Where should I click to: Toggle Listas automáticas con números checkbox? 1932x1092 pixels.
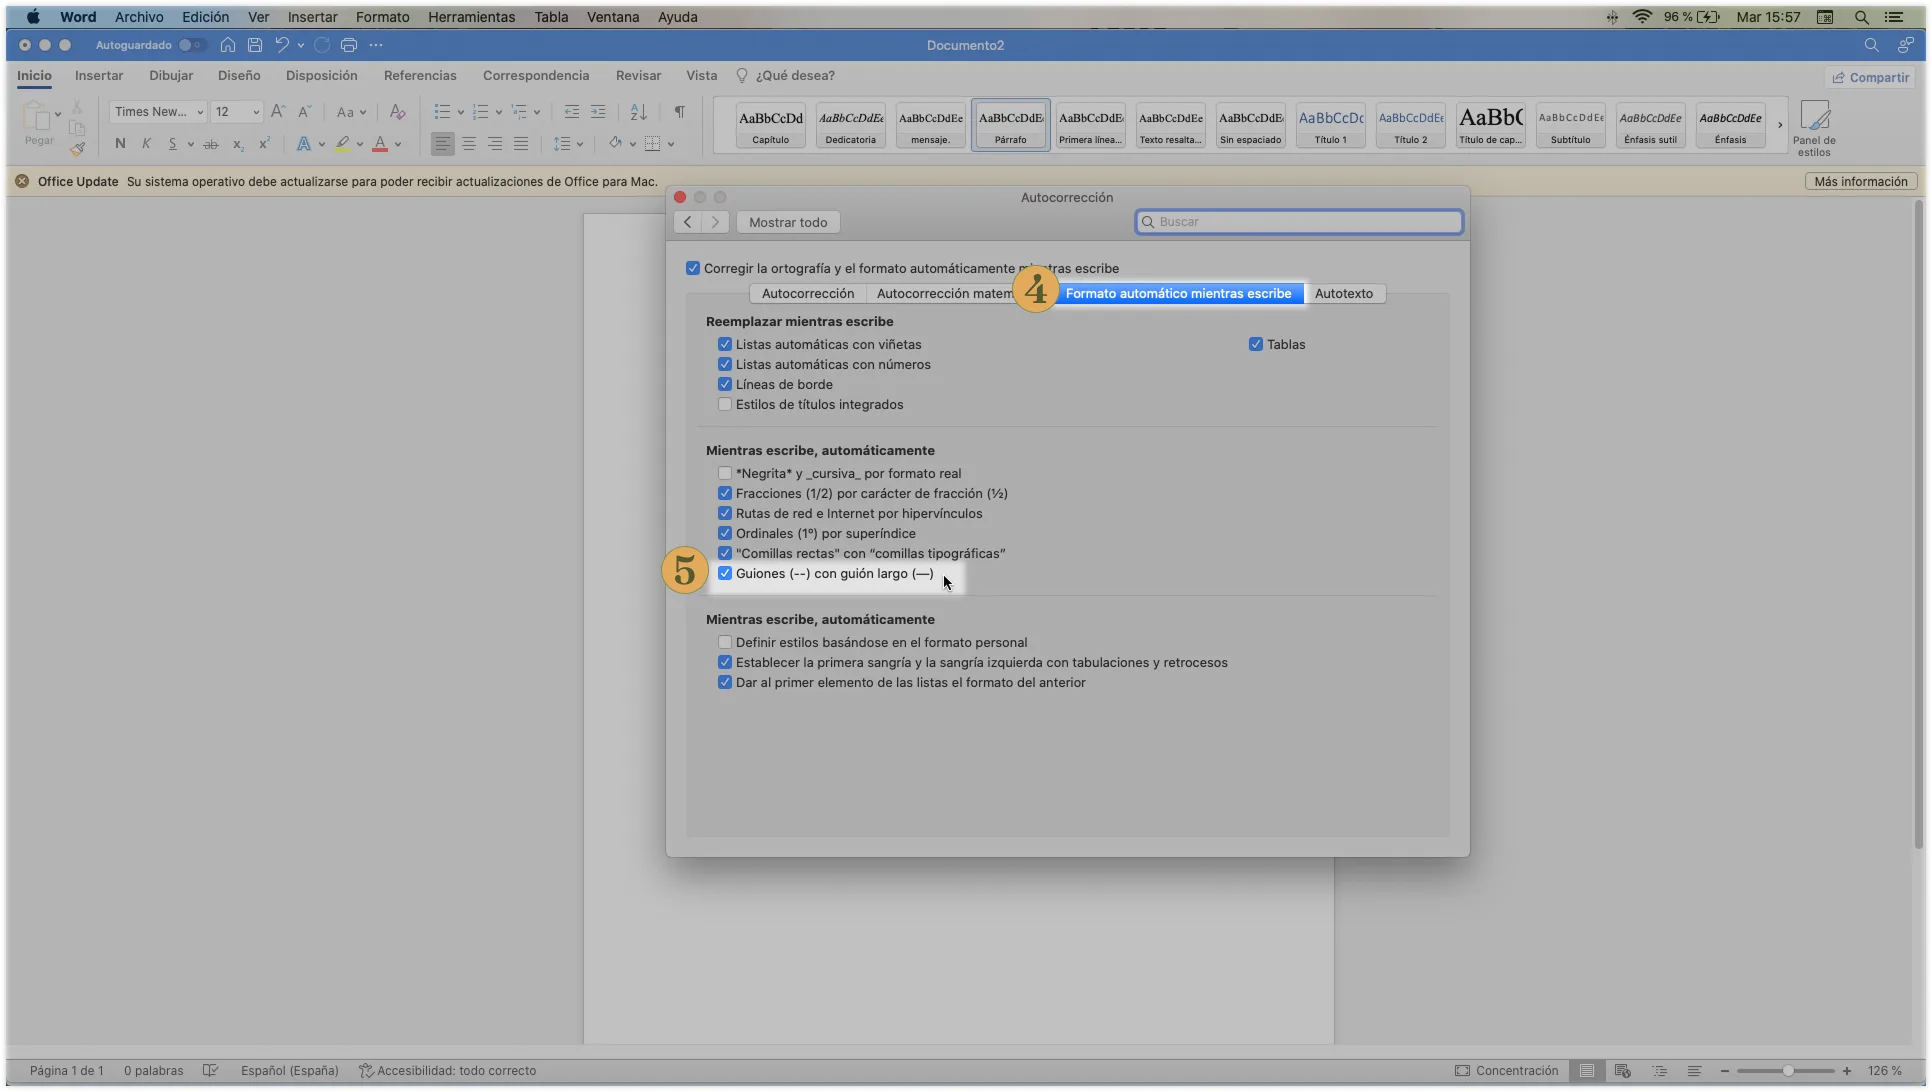[x=725, y=364]
